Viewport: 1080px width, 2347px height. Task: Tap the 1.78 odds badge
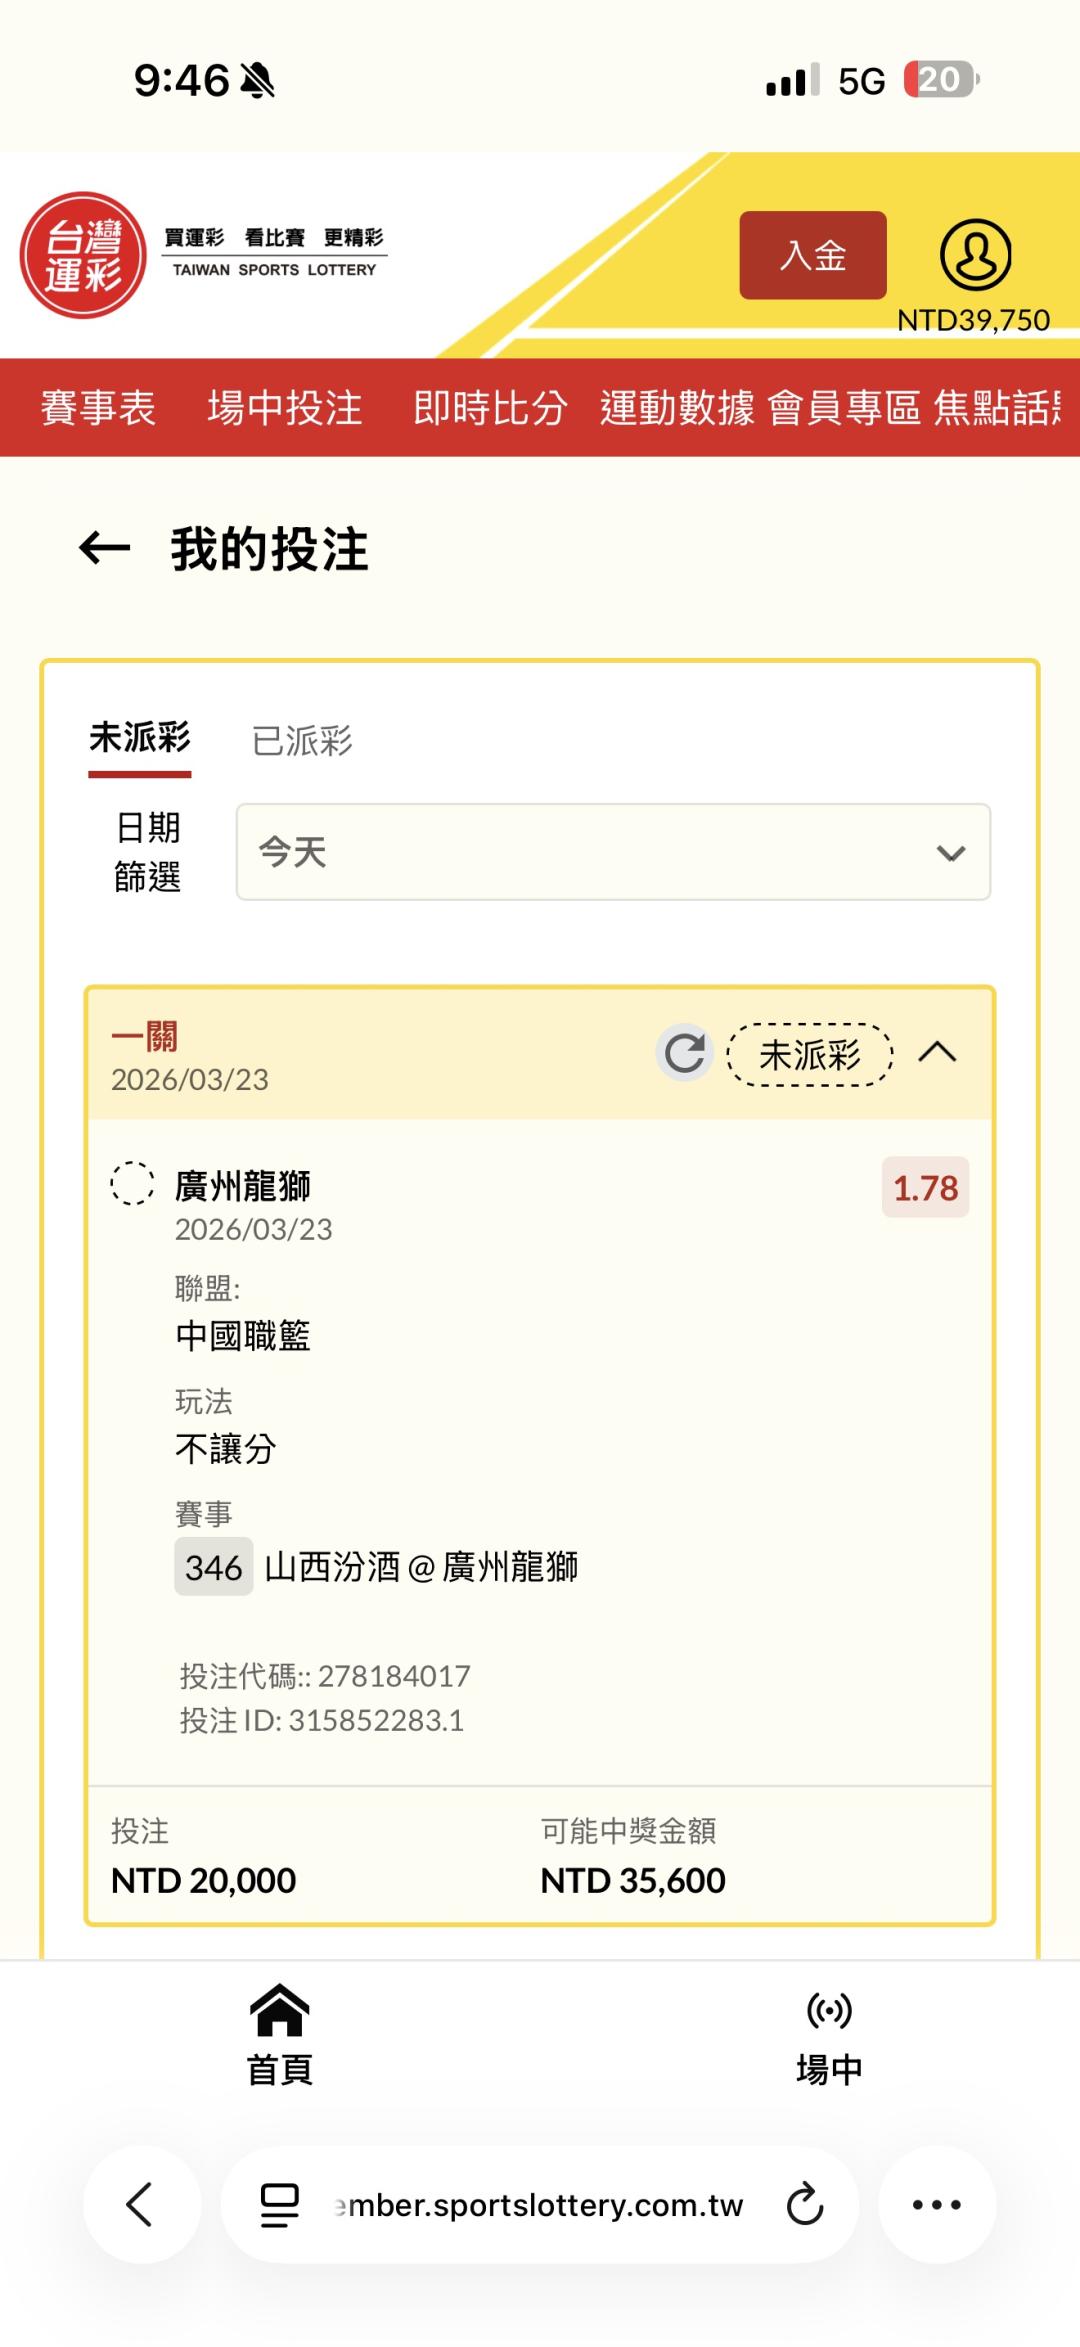[x=925, y=1188]
